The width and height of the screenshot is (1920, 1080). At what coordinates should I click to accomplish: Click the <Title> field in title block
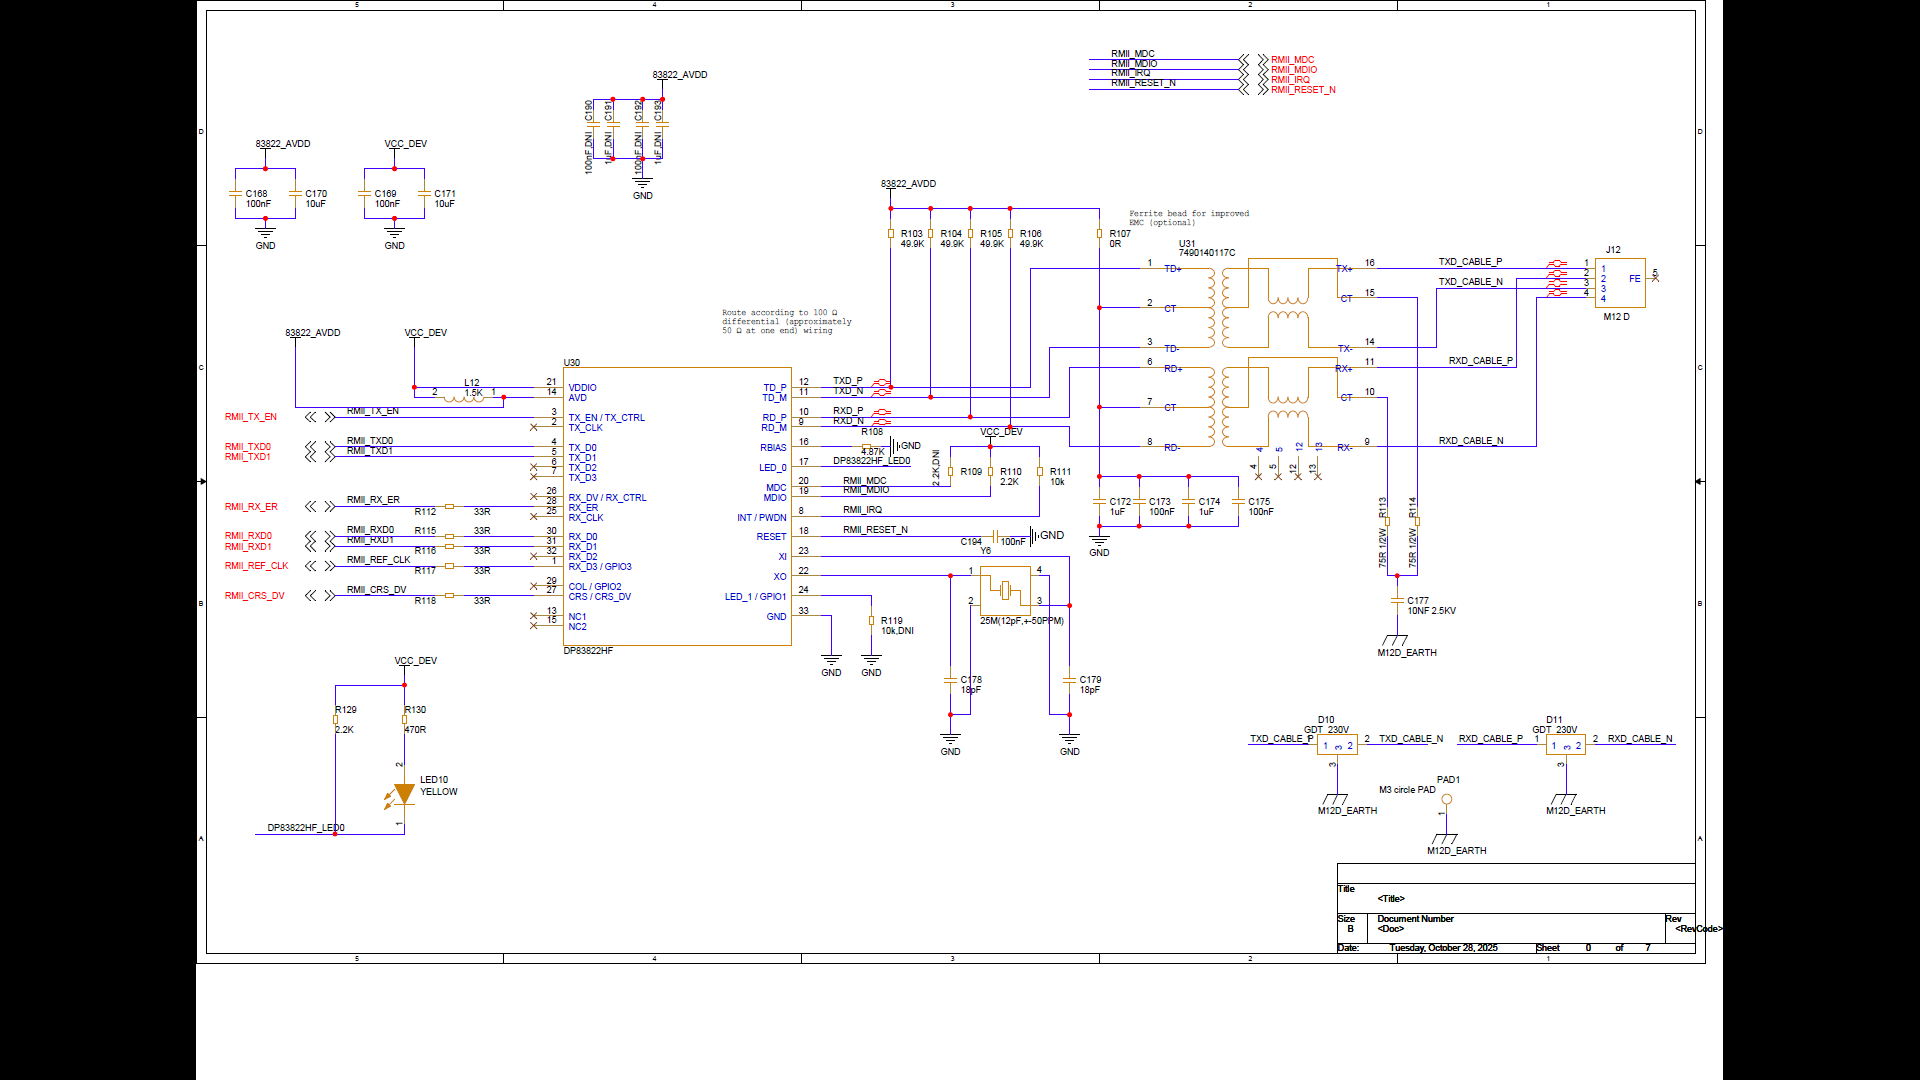click(1392, 898)
